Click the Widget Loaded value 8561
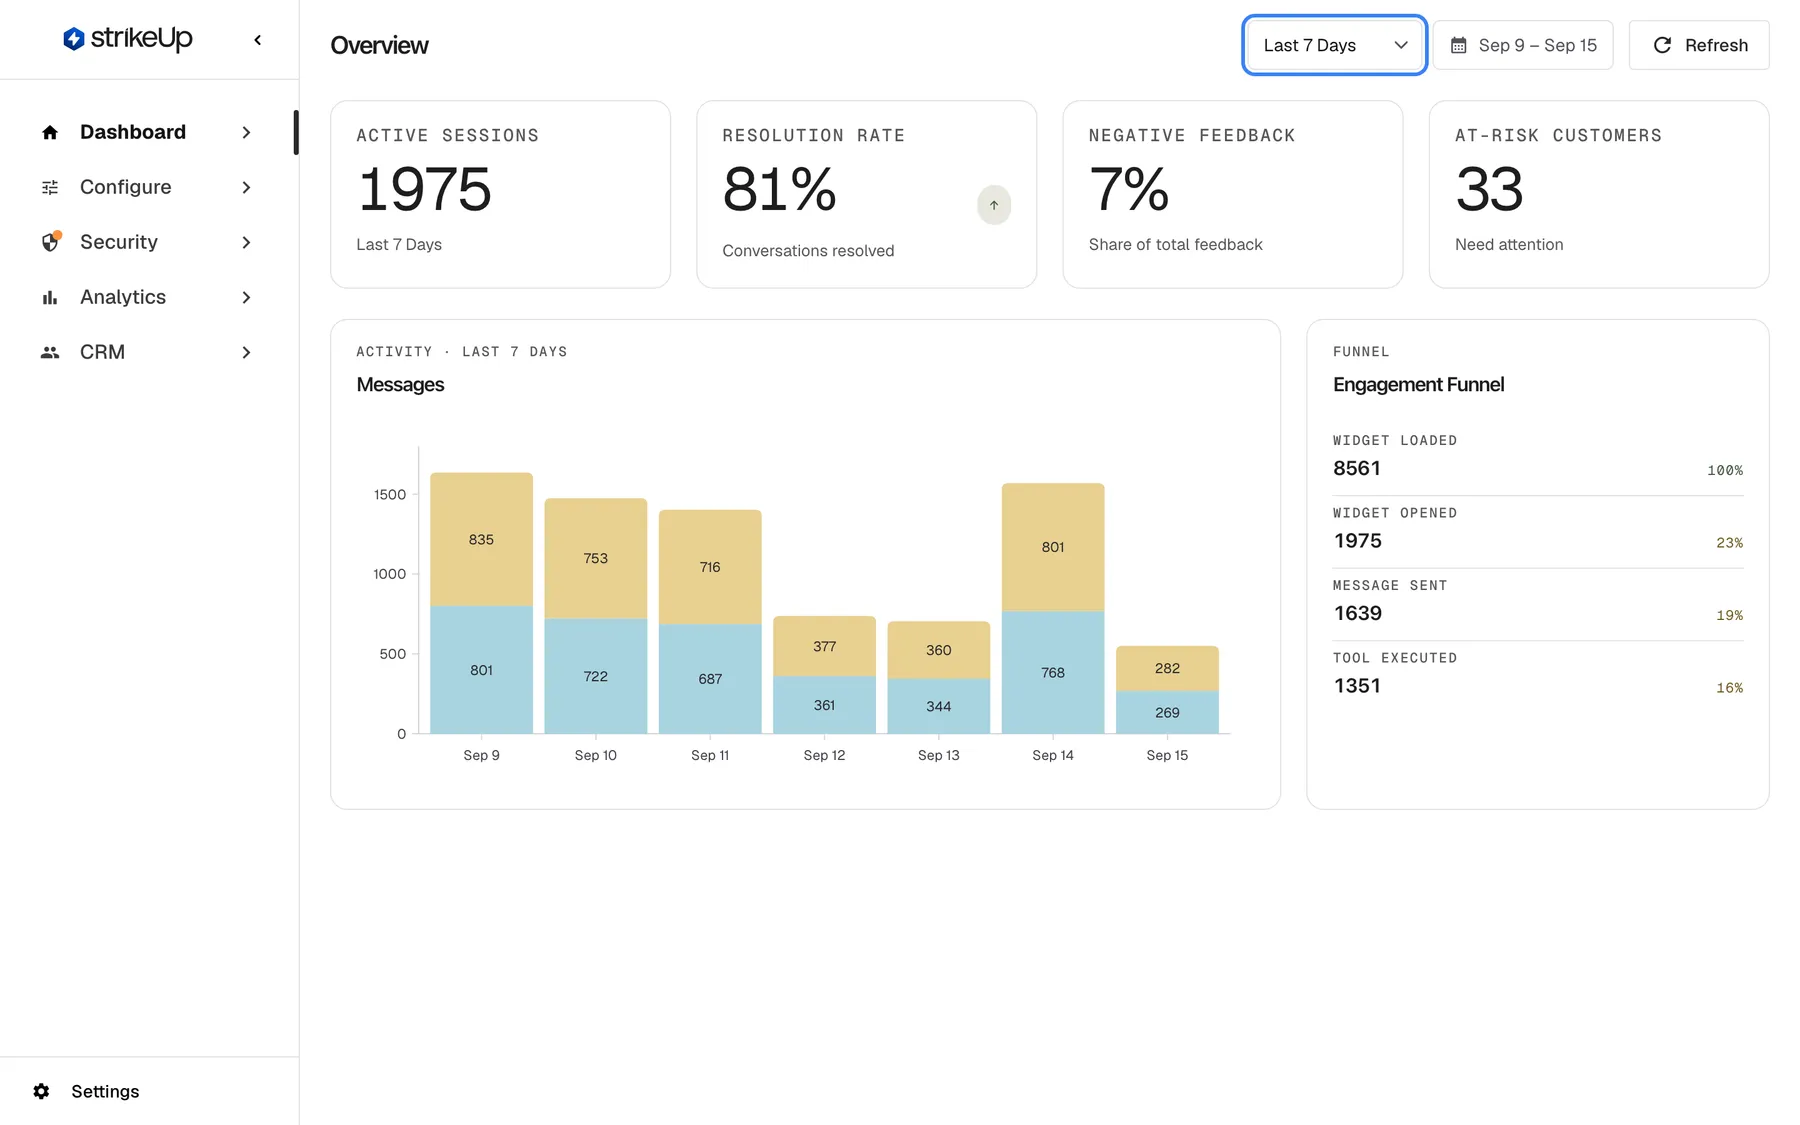Viewport: 1800px width, 1125px height. [1357, 468]
